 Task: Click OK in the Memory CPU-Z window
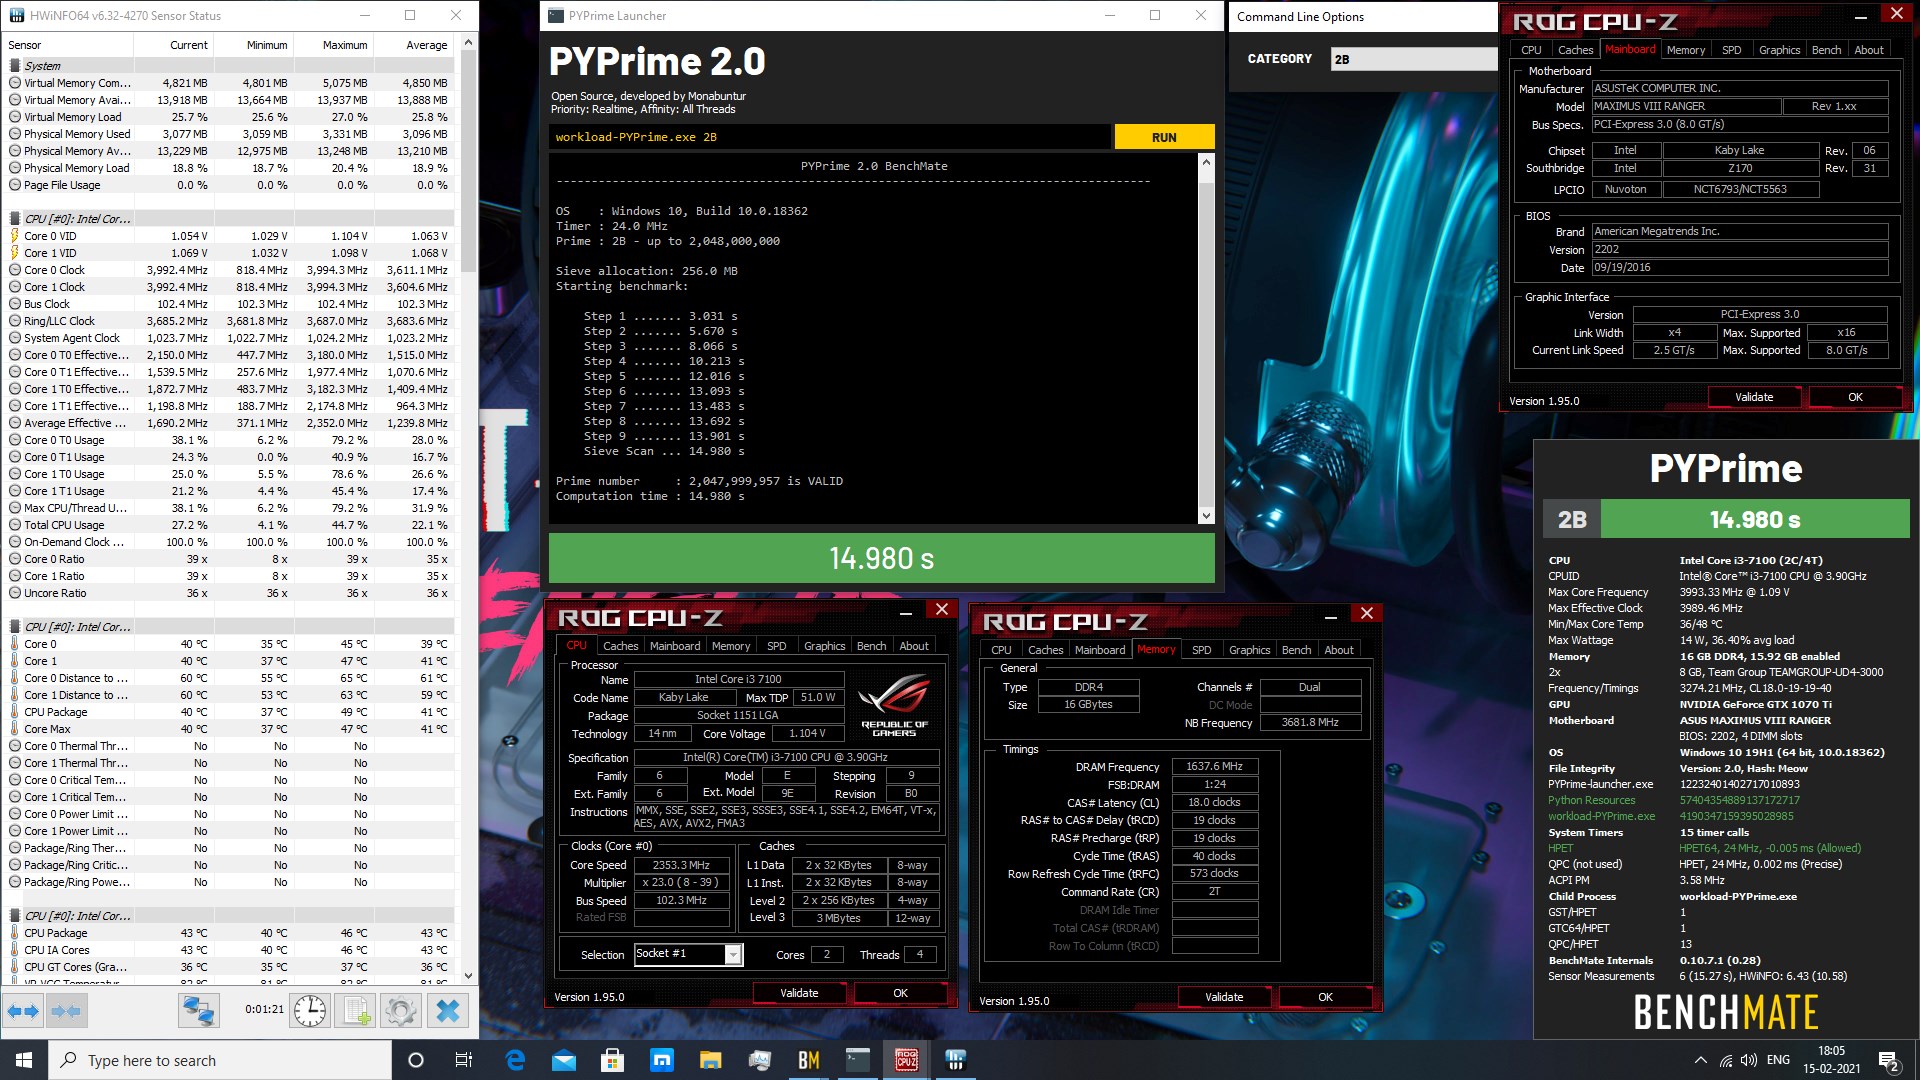(1325, 997)
